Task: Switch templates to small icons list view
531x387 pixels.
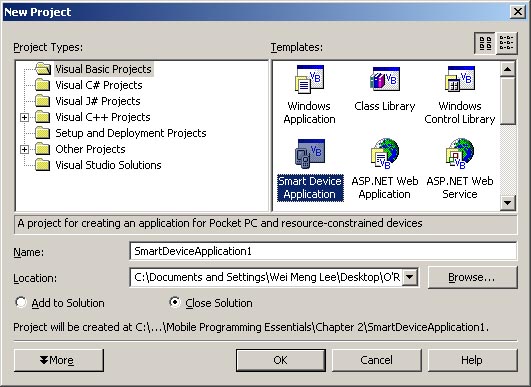Action: click(507, 43)
